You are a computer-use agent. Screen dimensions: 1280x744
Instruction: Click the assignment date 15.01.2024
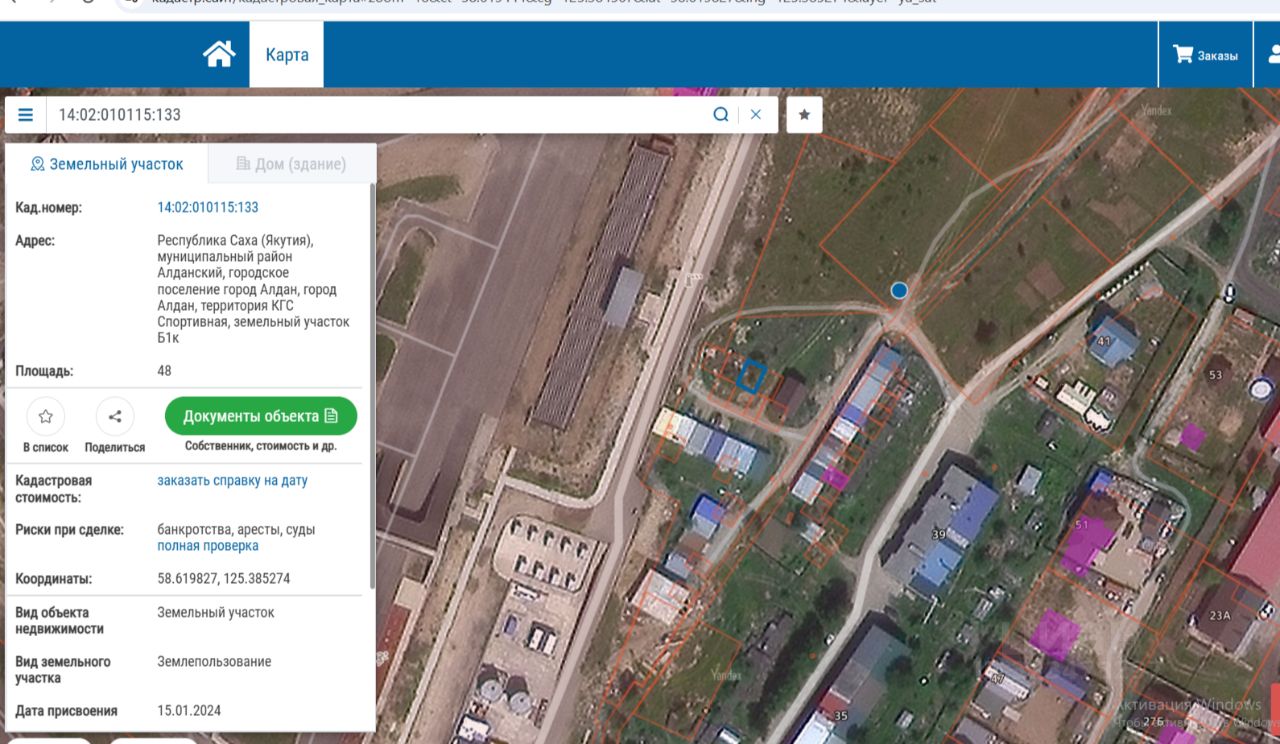189,711
